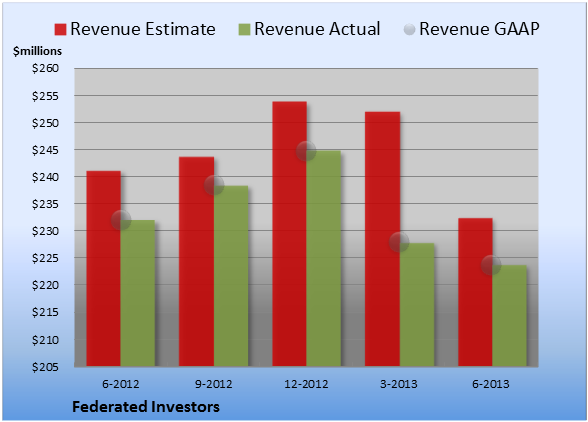Click the 9-2012 quarter label
The width and height of the screenshot is (588, 422).
[214, 384]
